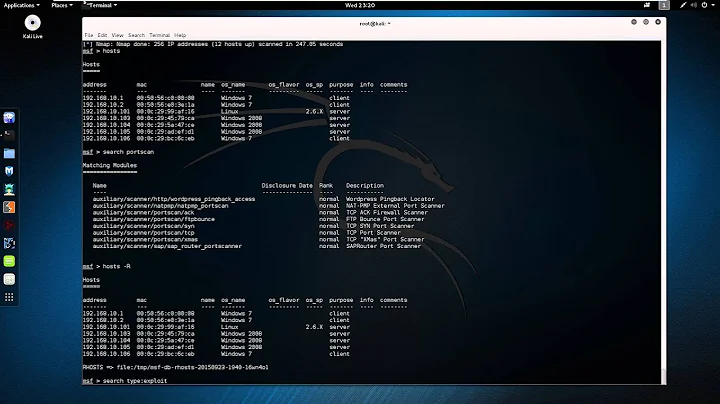Open the clock showing Wed 23:20
This screenshot has height=404, width=720.
[x=360, y=5]
